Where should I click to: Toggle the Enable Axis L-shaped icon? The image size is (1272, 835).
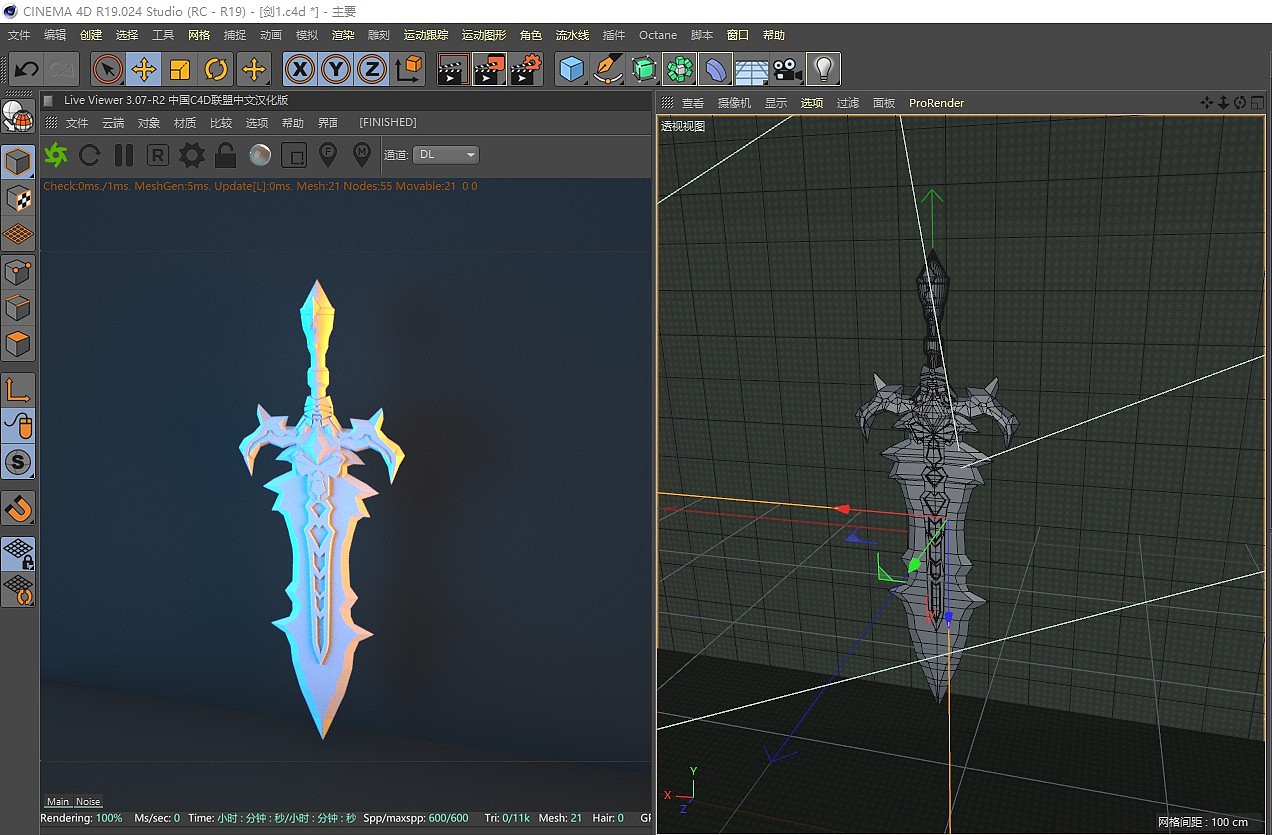tap(19, 389)
